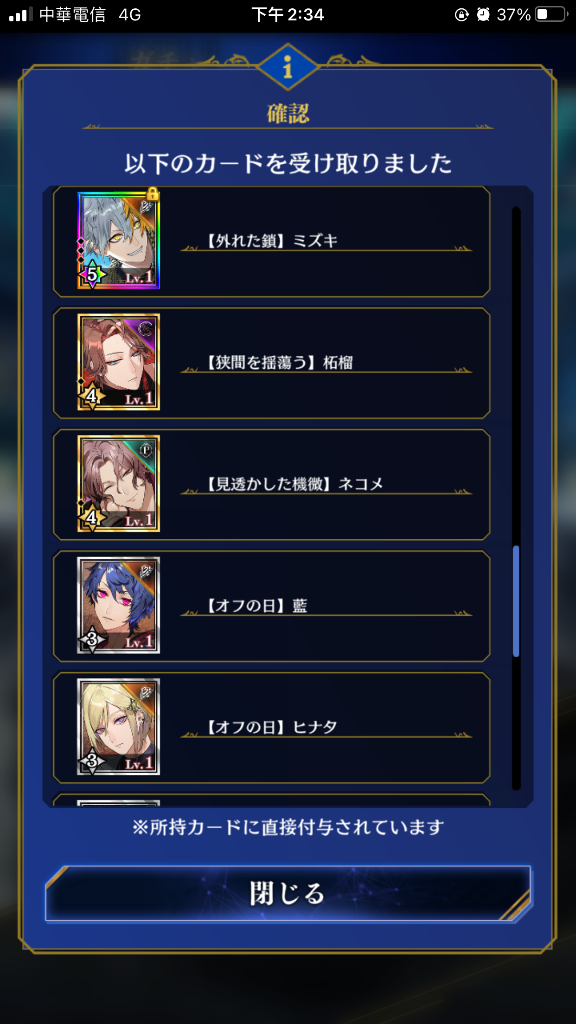Select the 【見透かした機微】ネコメ card thumbnail
Viewport: 576px width, 1024px height.
pos(118,484)
